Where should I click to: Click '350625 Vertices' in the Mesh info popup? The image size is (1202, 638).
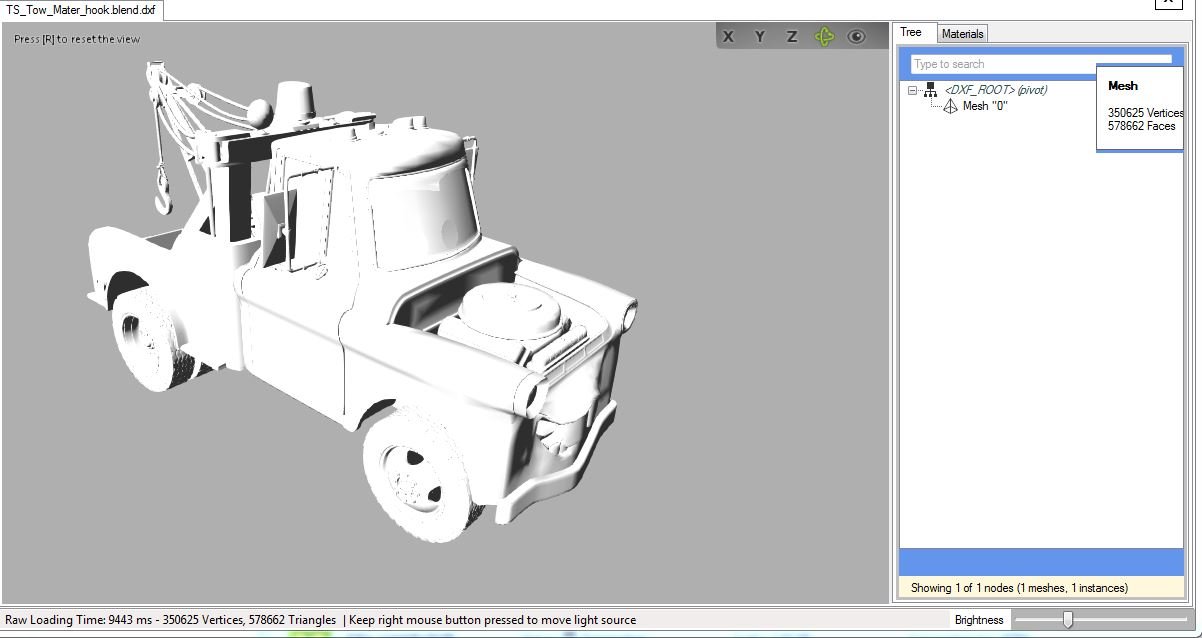pos(1146,113)
